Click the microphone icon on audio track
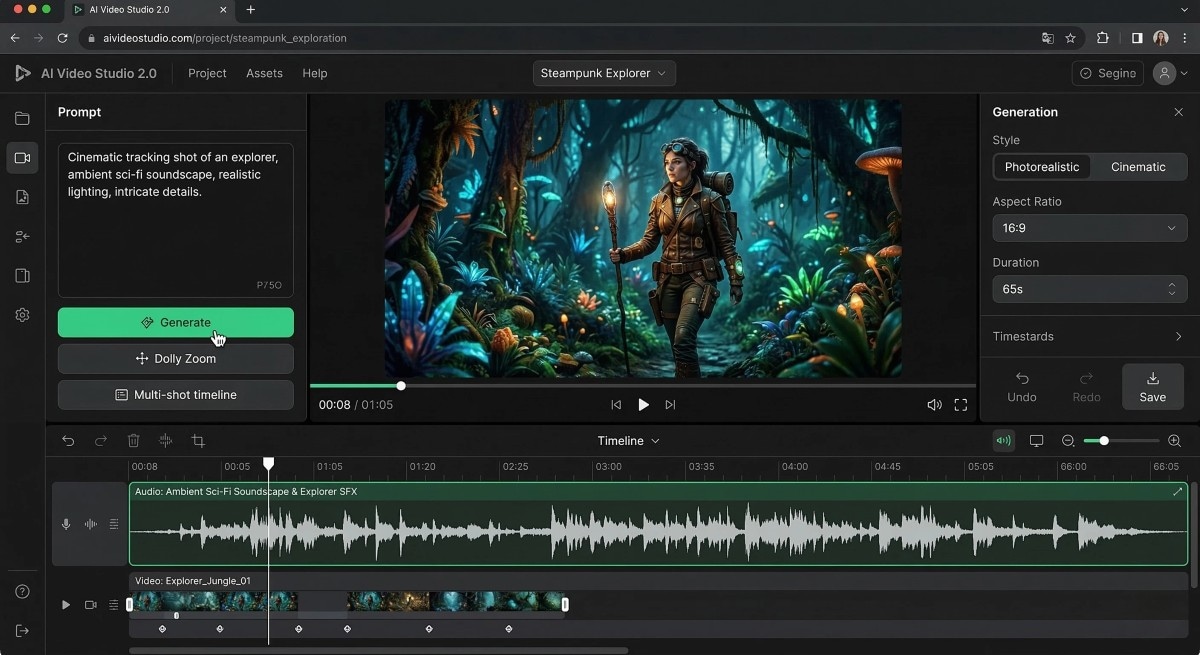 click(x=66, y=524)
